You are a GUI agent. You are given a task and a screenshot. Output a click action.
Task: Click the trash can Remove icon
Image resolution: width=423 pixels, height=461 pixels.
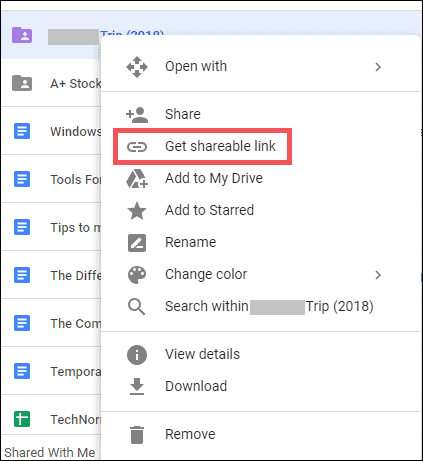pos(137,435)
